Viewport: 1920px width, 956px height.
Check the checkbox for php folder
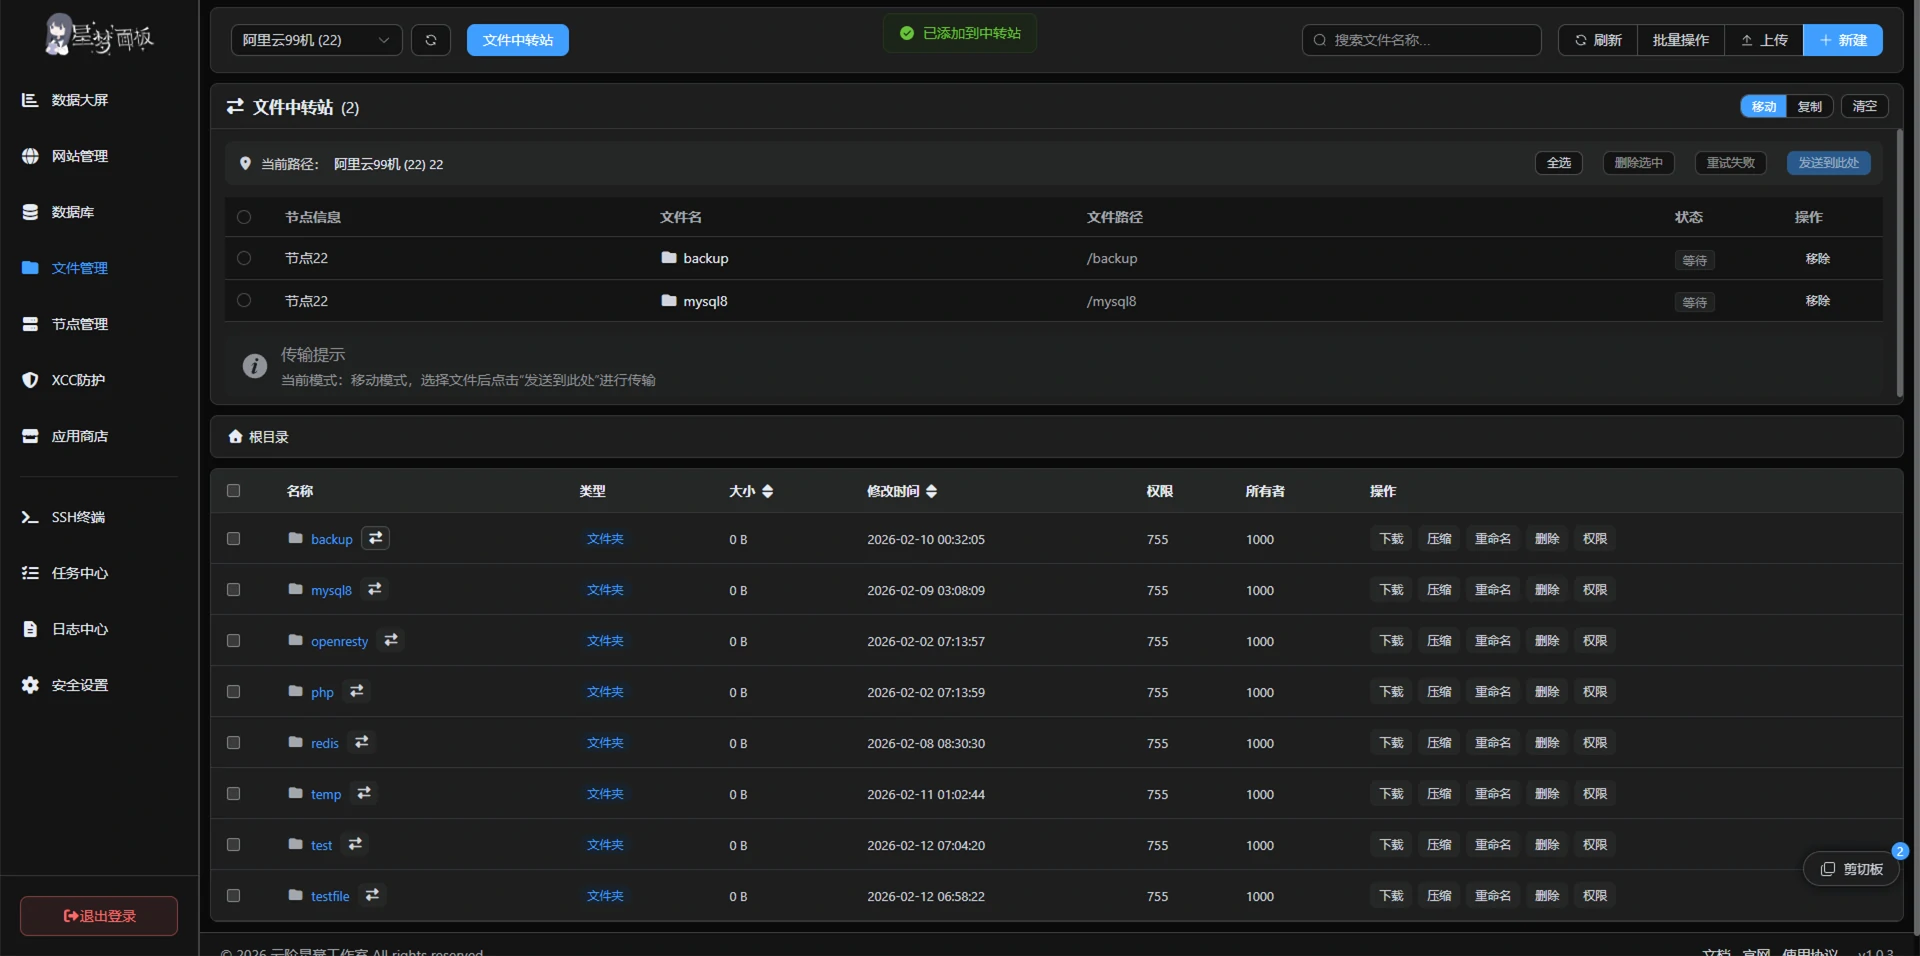click(234, 691)
